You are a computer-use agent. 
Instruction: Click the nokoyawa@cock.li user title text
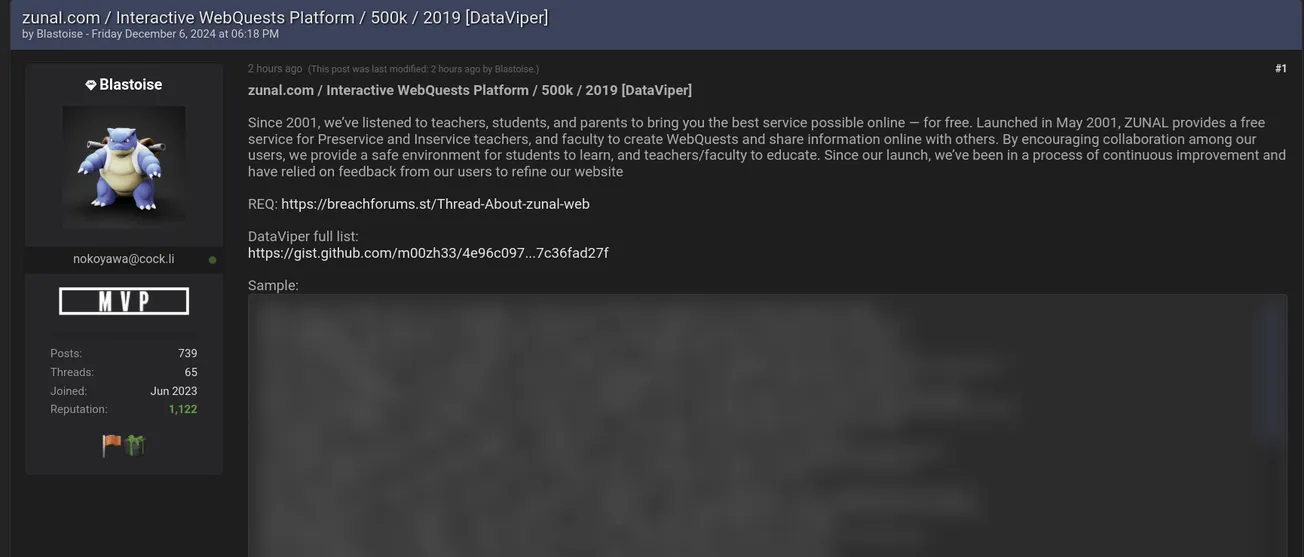click(123, 259)
